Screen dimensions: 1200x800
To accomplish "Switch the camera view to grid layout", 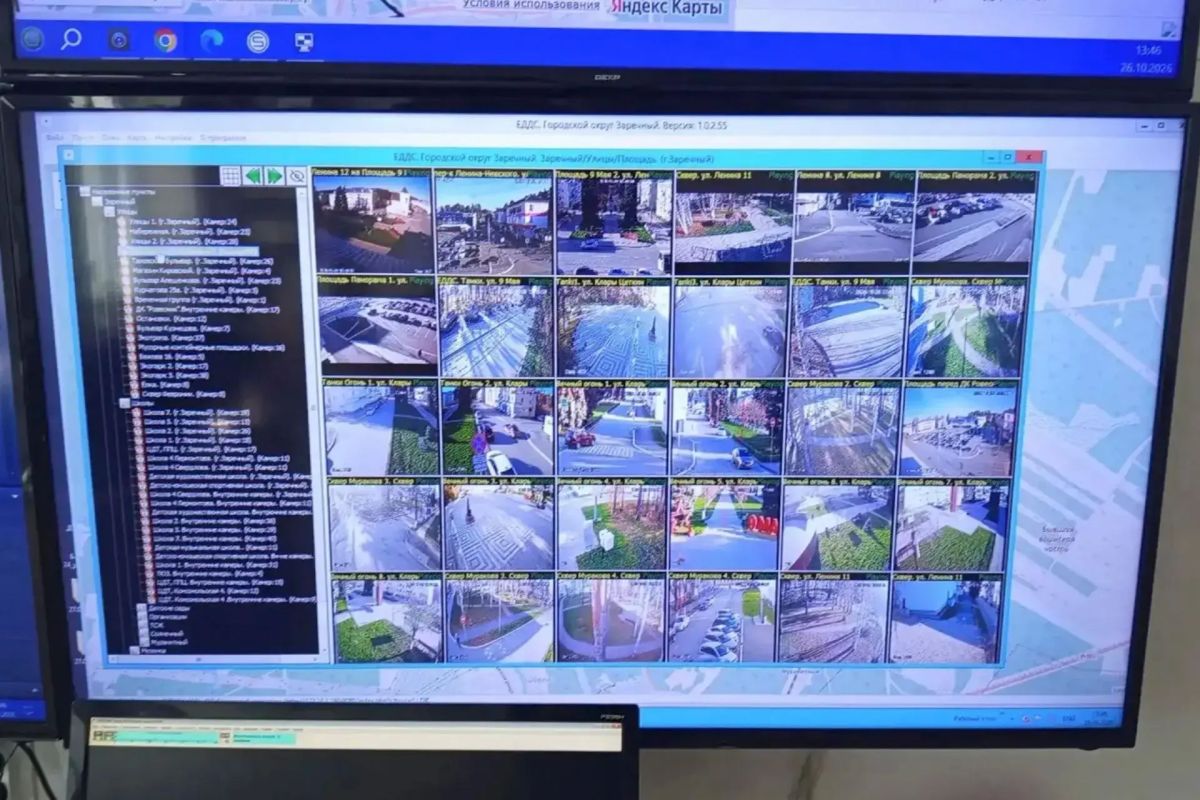I will tap(231, 176).
